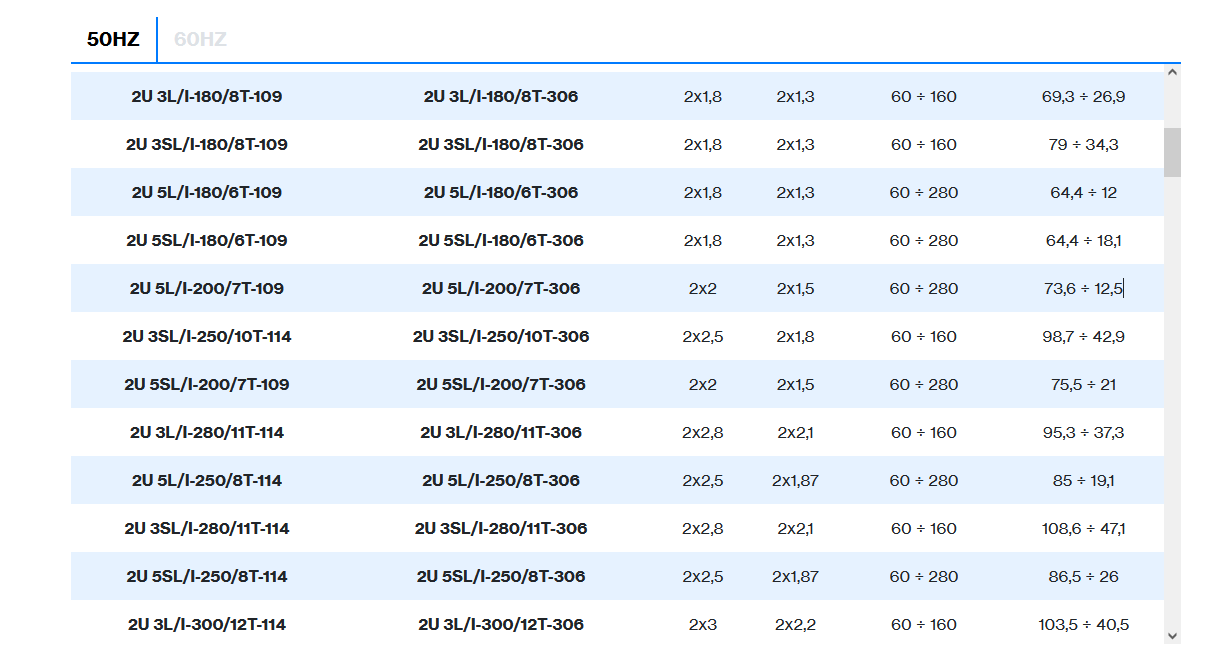Click model 2U 3SL/I-250/10T-114
The width and height of the screenshot is (1209, 661).
[207, 337]
